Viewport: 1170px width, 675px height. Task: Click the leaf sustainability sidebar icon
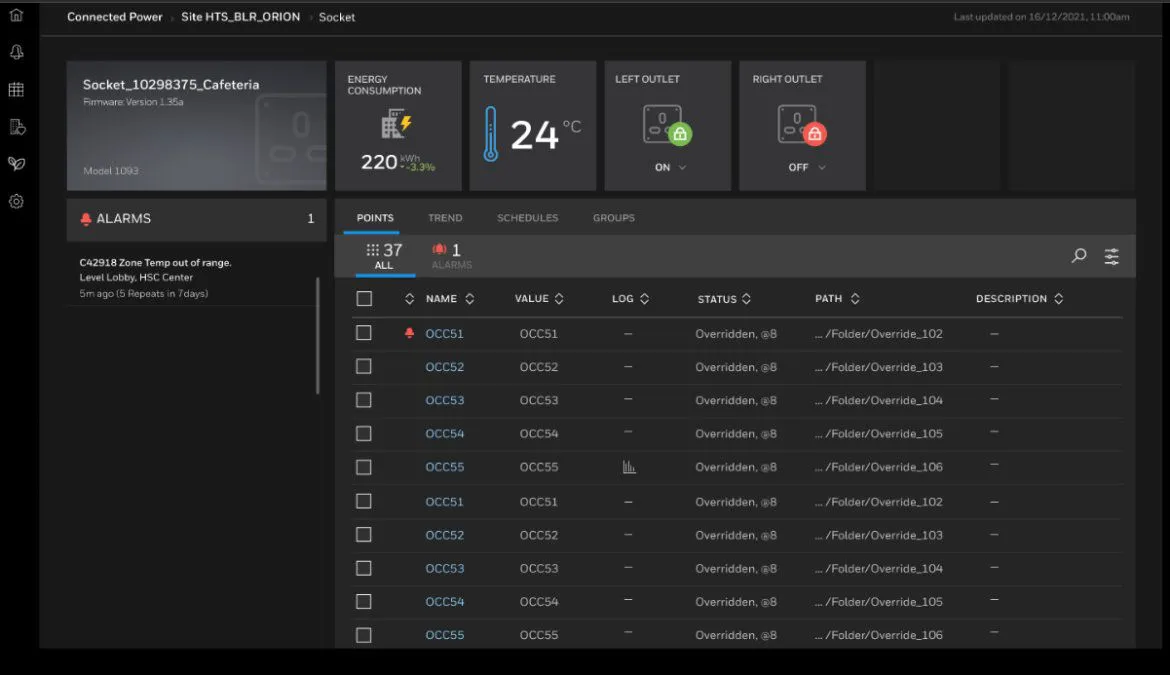[16, 163]
